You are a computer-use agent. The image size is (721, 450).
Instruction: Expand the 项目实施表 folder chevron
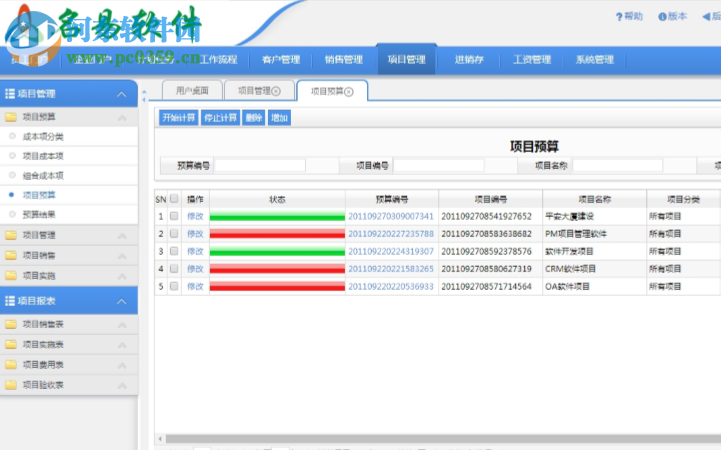122,345
